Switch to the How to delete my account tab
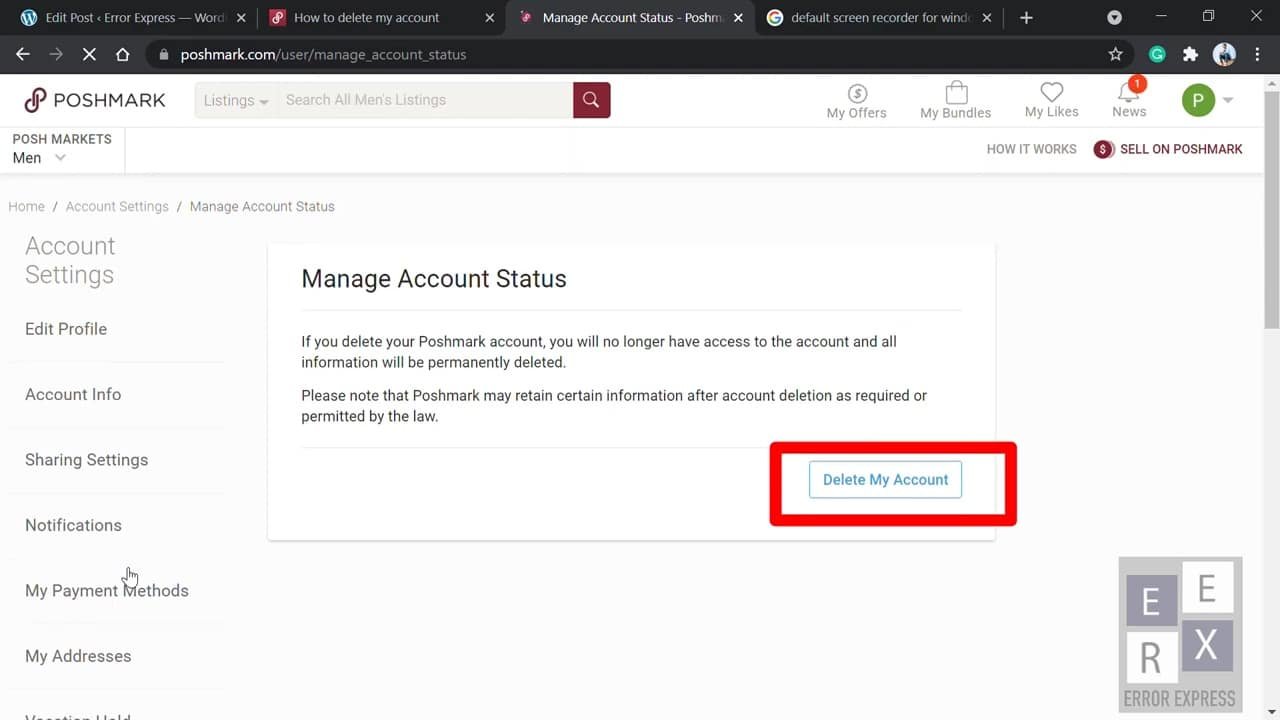Image resolution: width=1280 pixels, height=720 pixels. pyautogui.click(x=370, y=17)
